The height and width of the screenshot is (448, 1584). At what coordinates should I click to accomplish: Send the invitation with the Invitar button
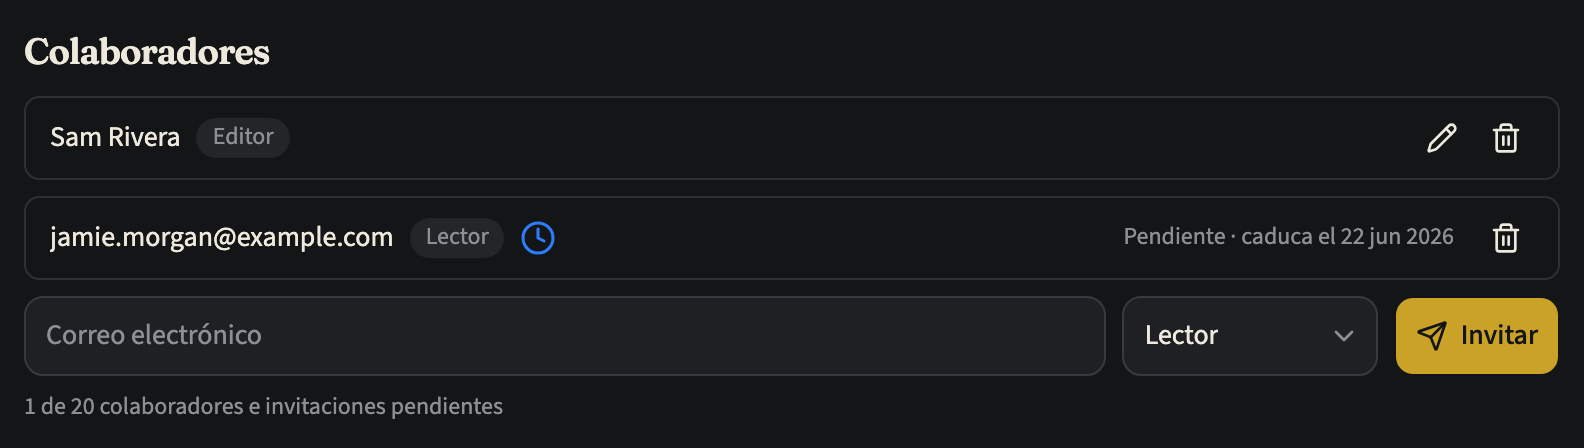[x=1477, y=336]
